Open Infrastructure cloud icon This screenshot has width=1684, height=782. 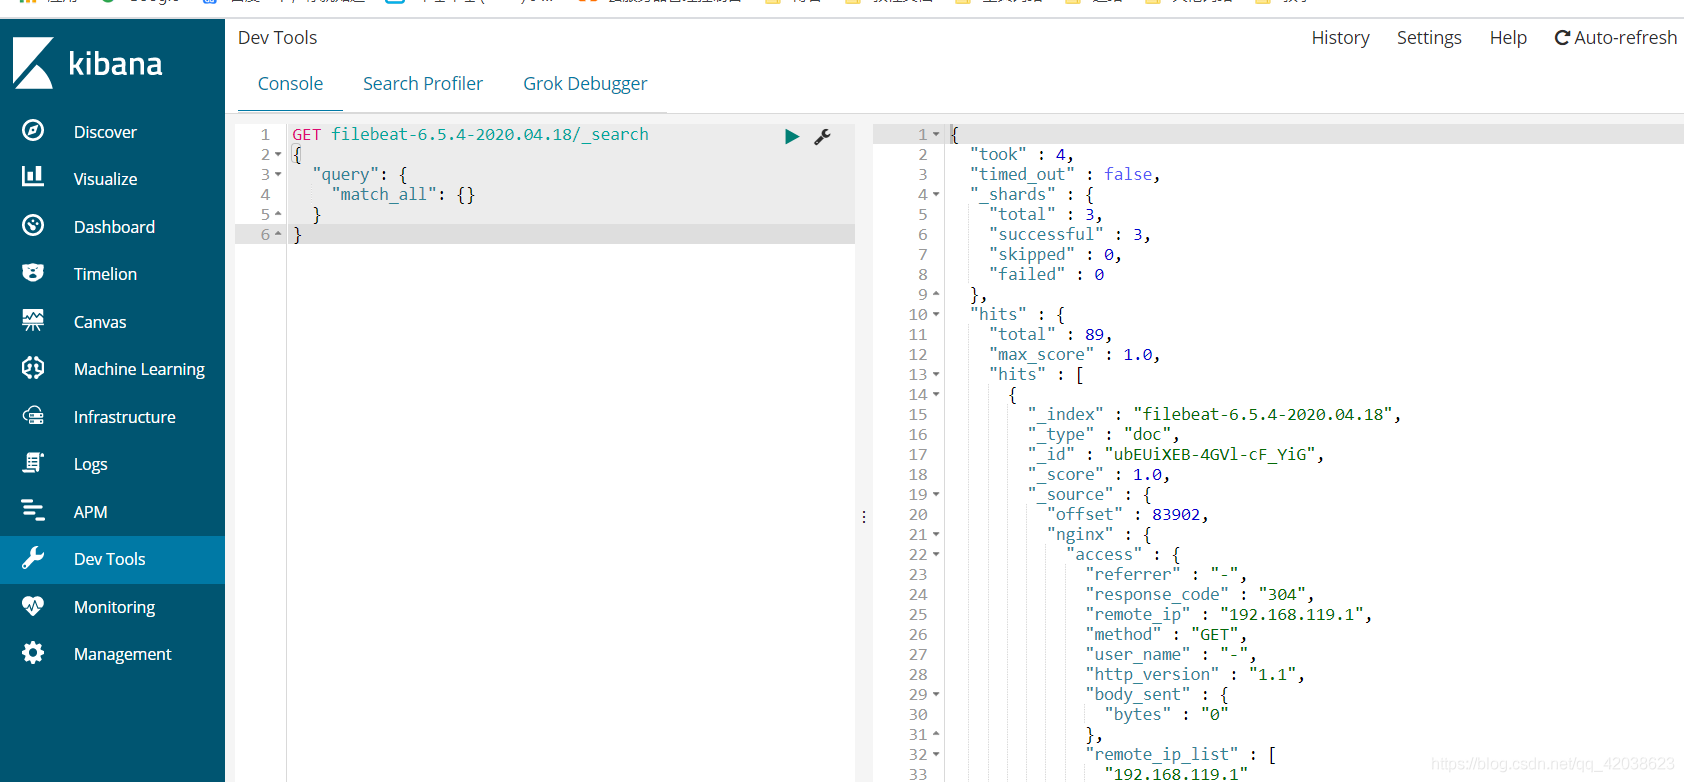(33, 416)
